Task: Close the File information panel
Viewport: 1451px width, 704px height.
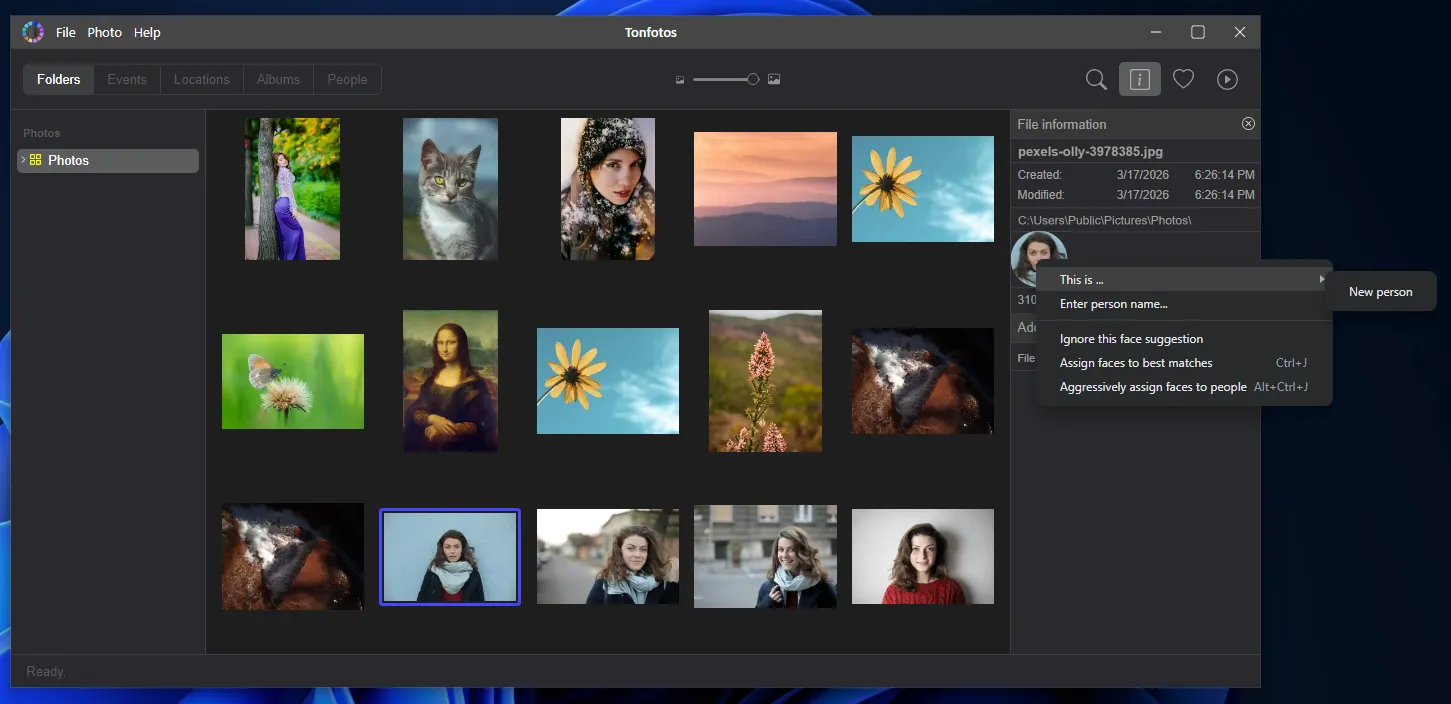Action: click(1248, 124)
